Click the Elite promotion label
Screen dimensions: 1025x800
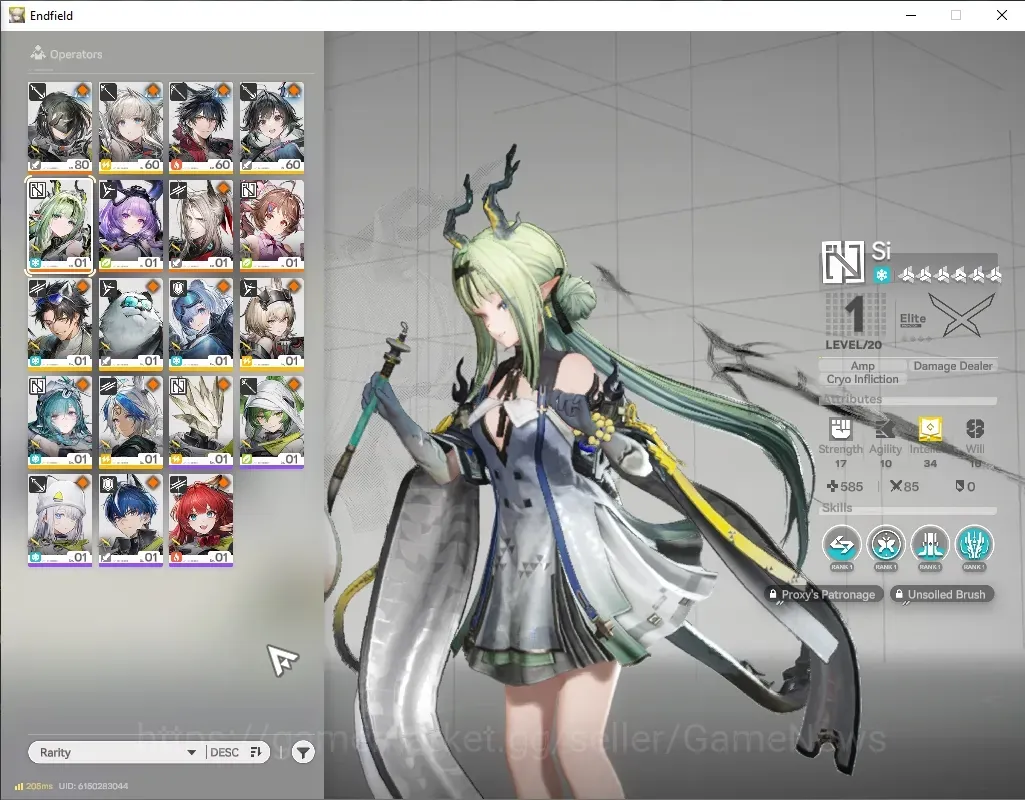(913, 320)
